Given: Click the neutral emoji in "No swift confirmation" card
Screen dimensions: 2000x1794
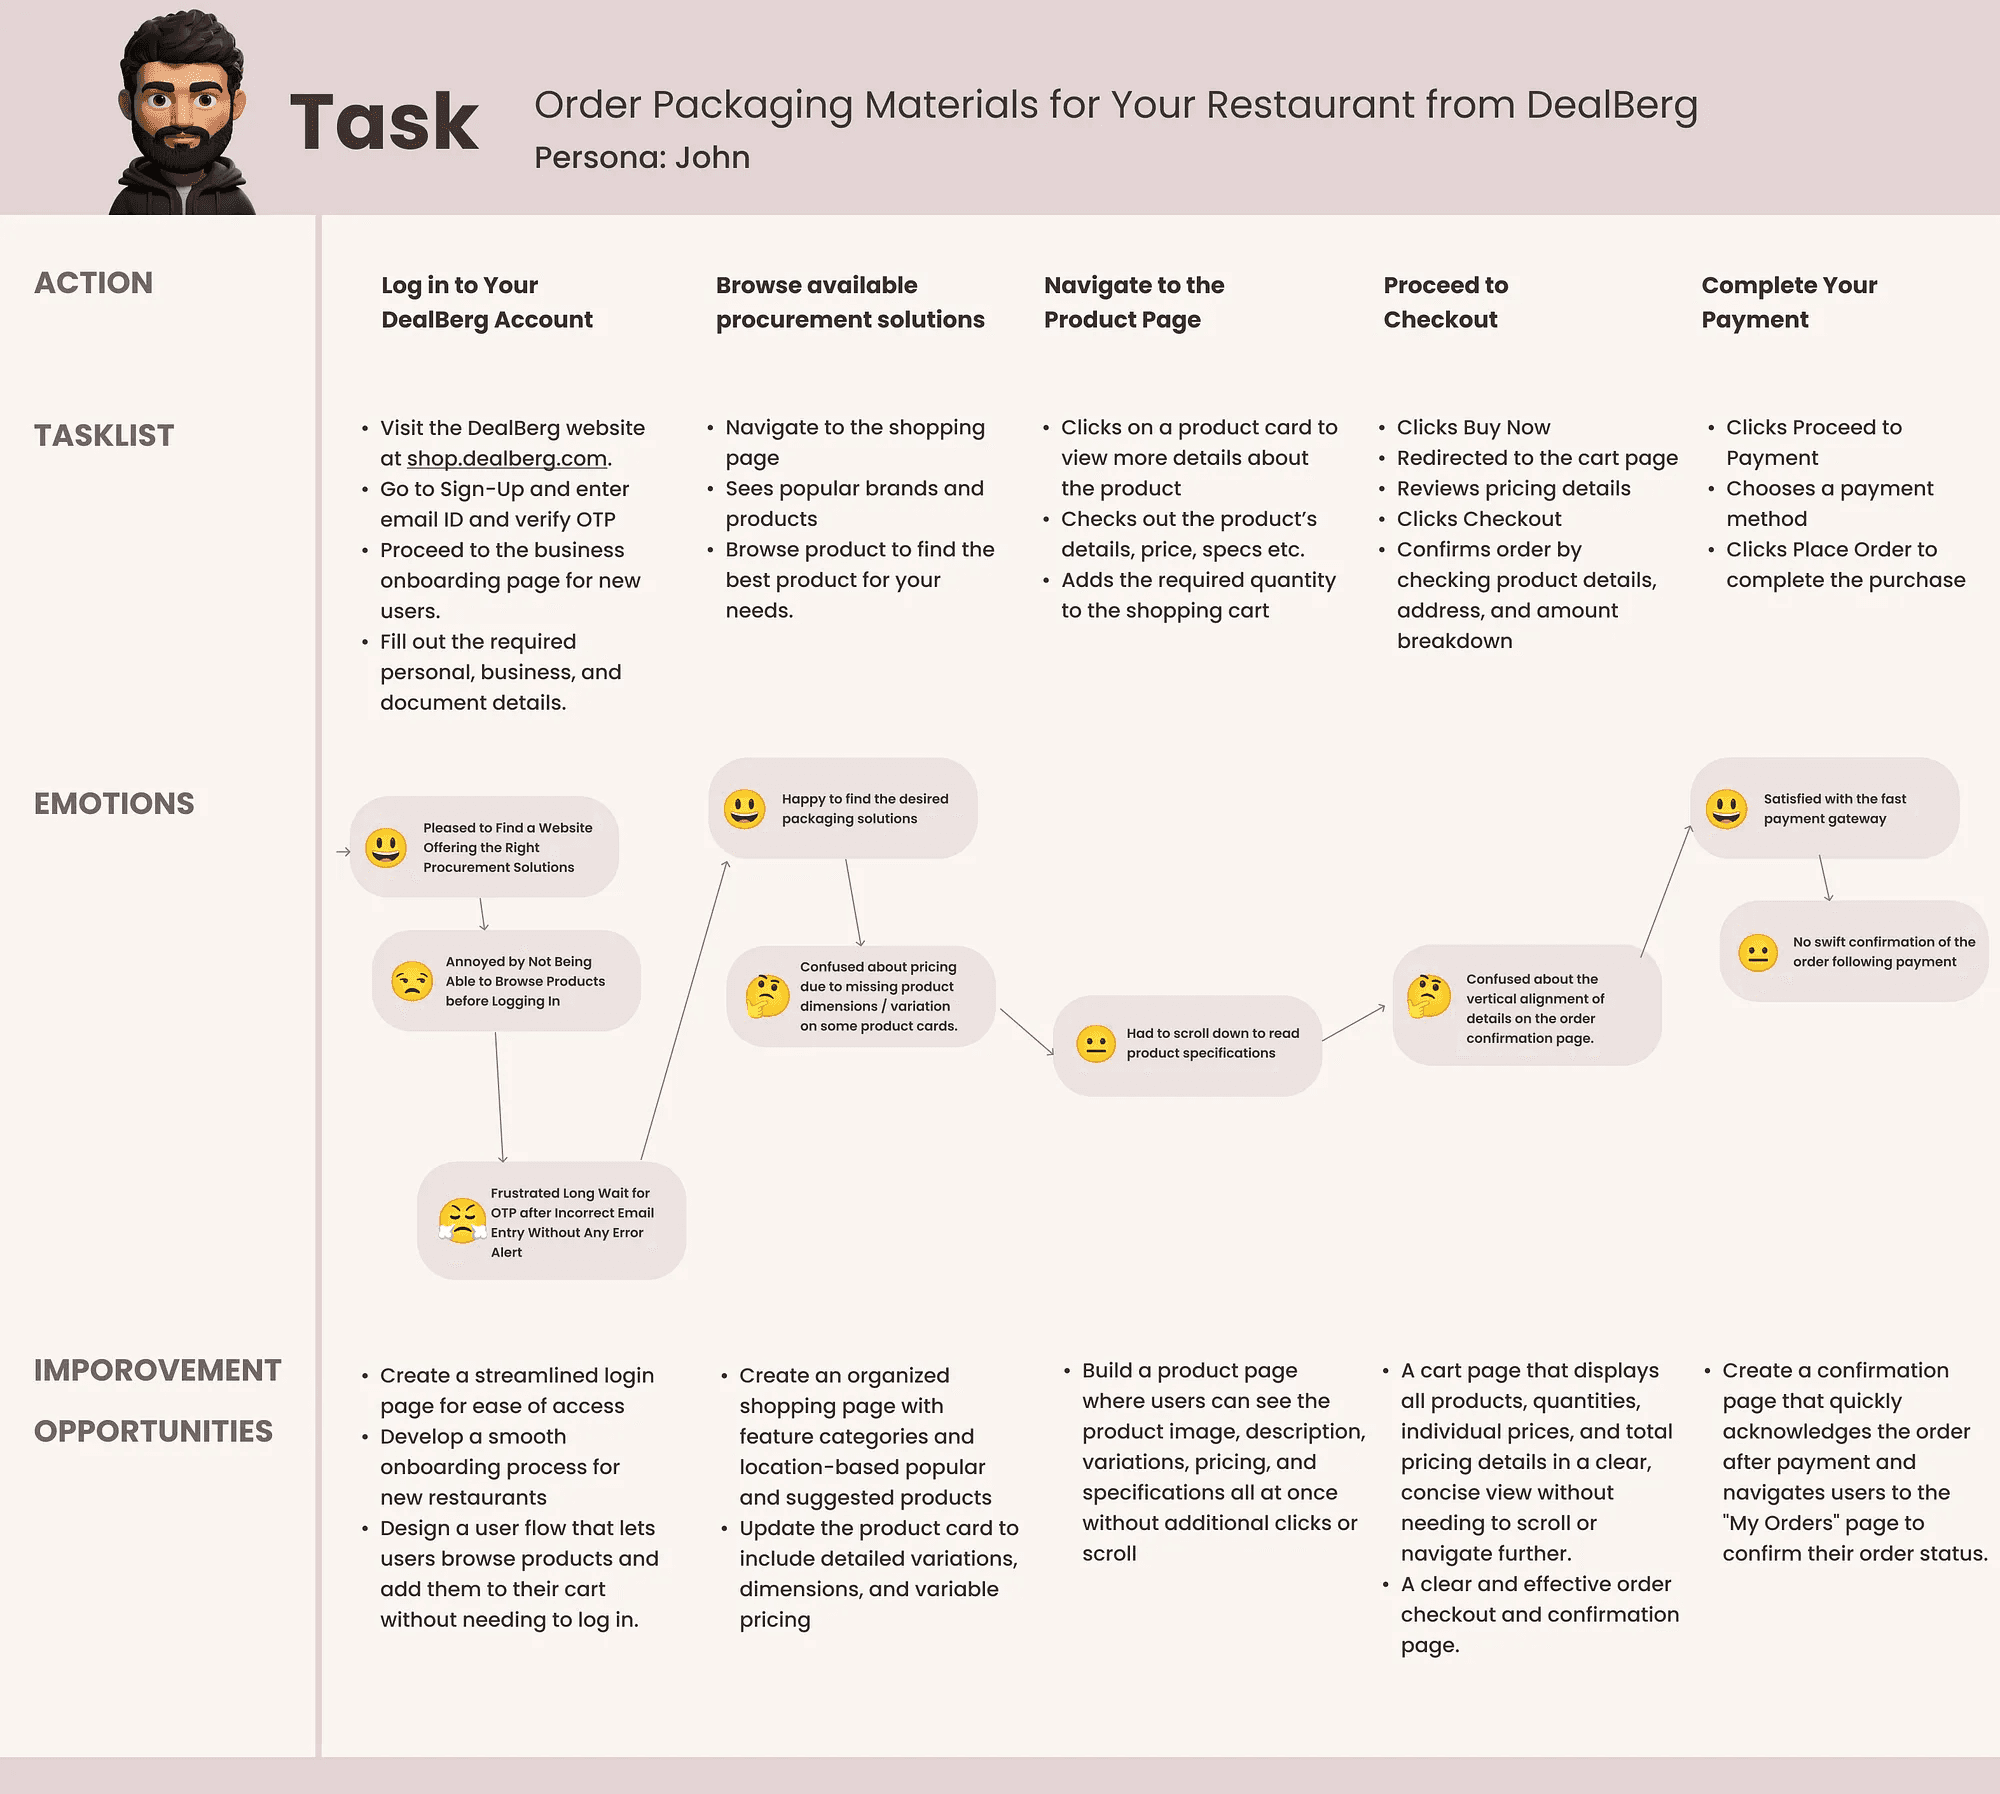Looking at the screenshot, I should click(1758, 953).
